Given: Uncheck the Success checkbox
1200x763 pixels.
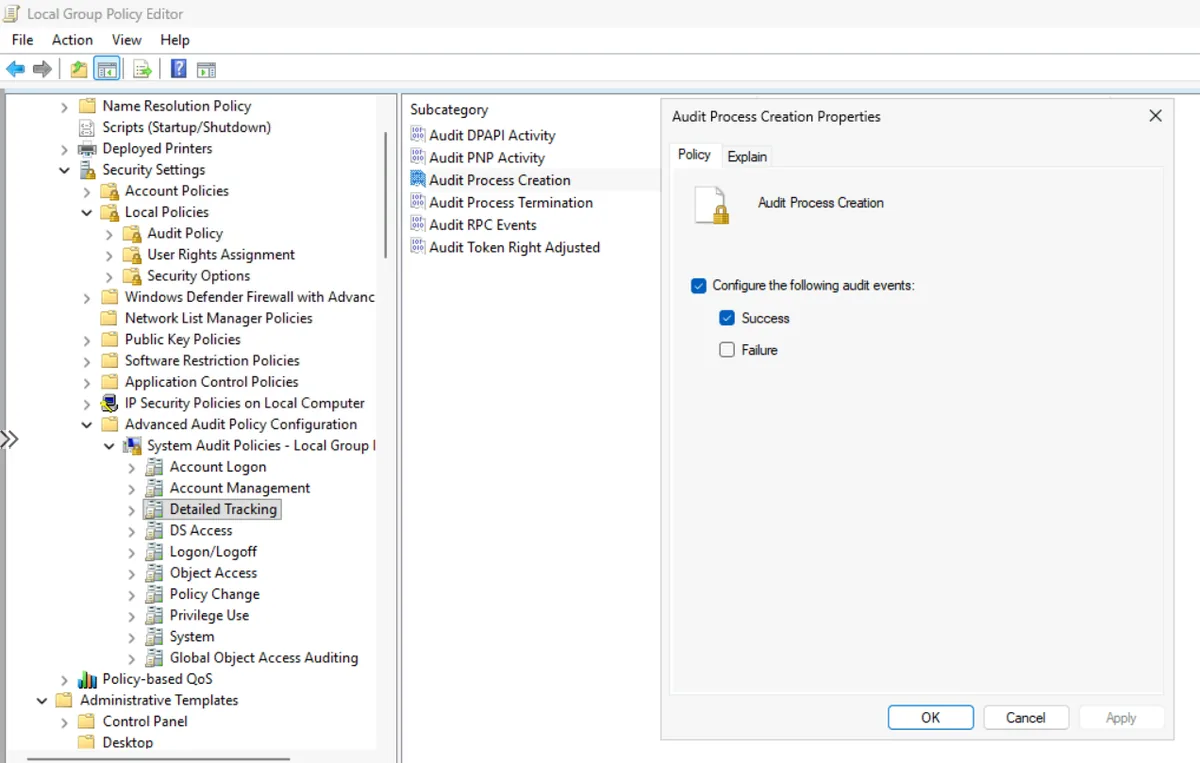Looking at the screenshot, I should tap(727, 318).
